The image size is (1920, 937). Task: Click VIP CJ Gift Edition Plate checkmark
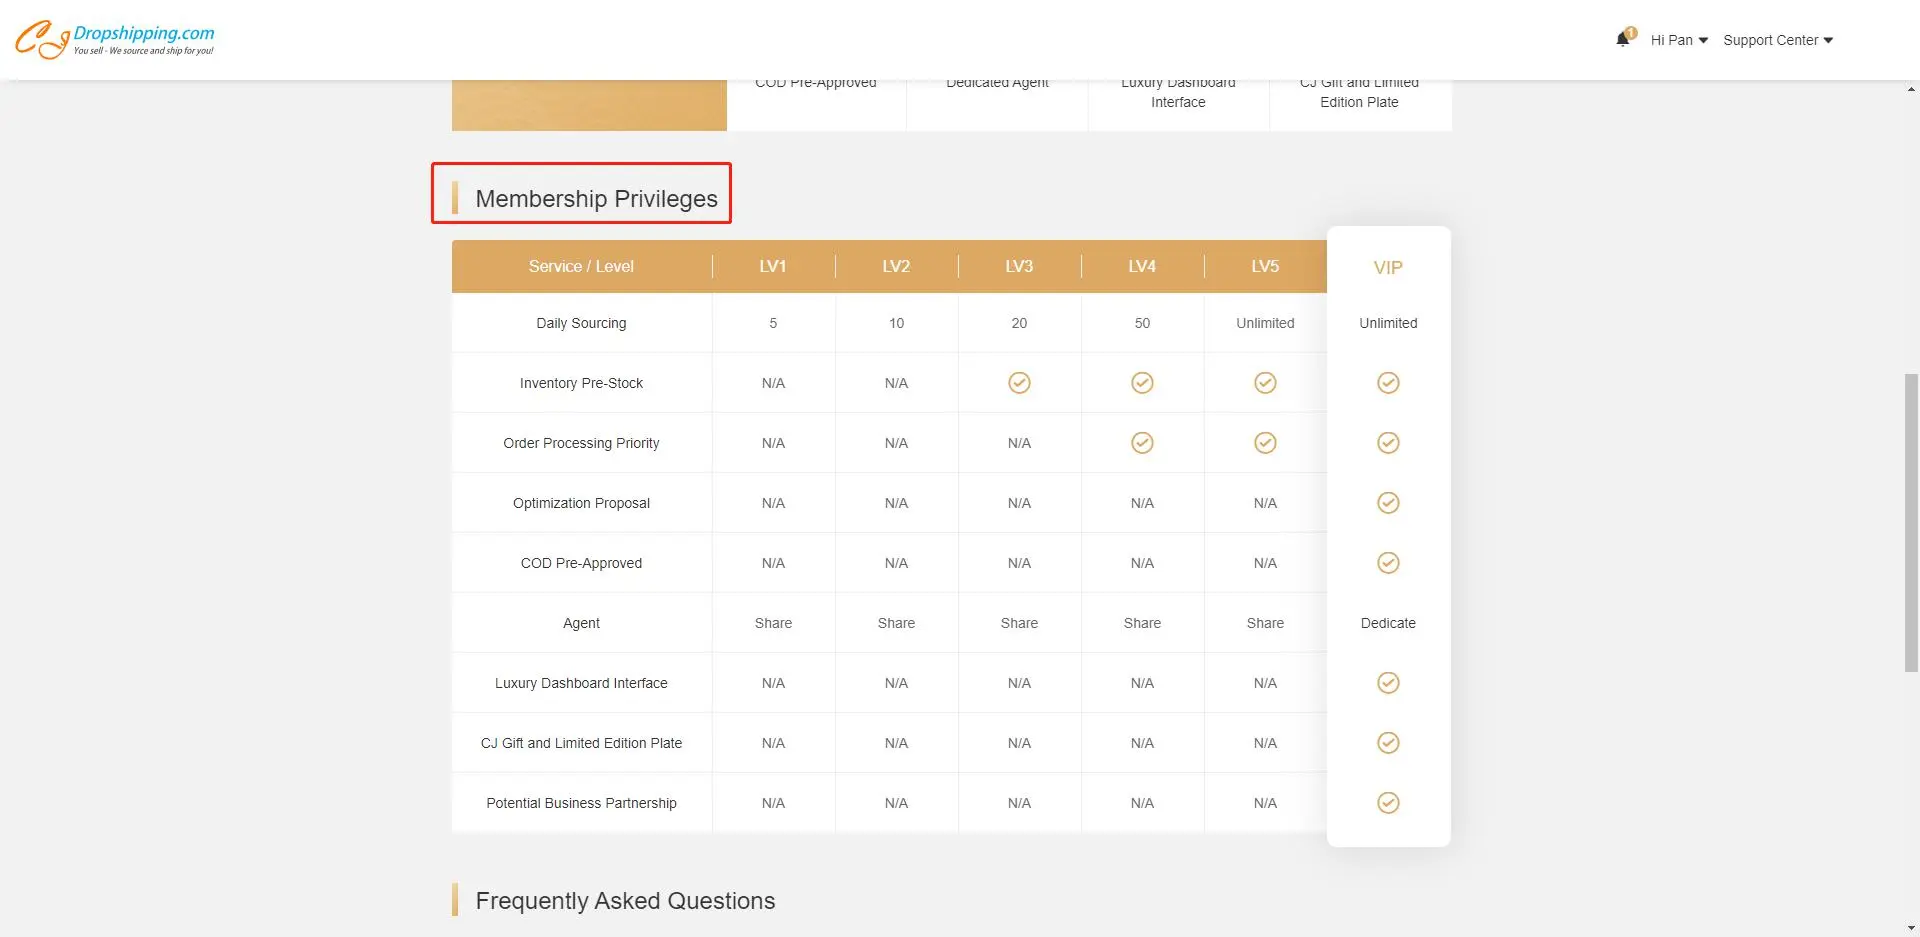coord(1388,743)
